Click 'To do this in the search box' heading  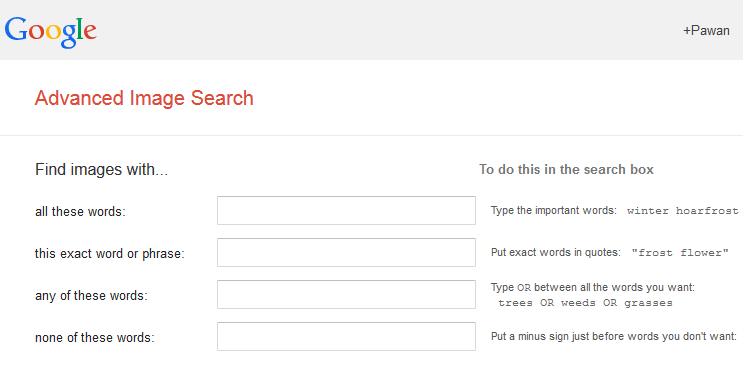[x=566, y=169]
